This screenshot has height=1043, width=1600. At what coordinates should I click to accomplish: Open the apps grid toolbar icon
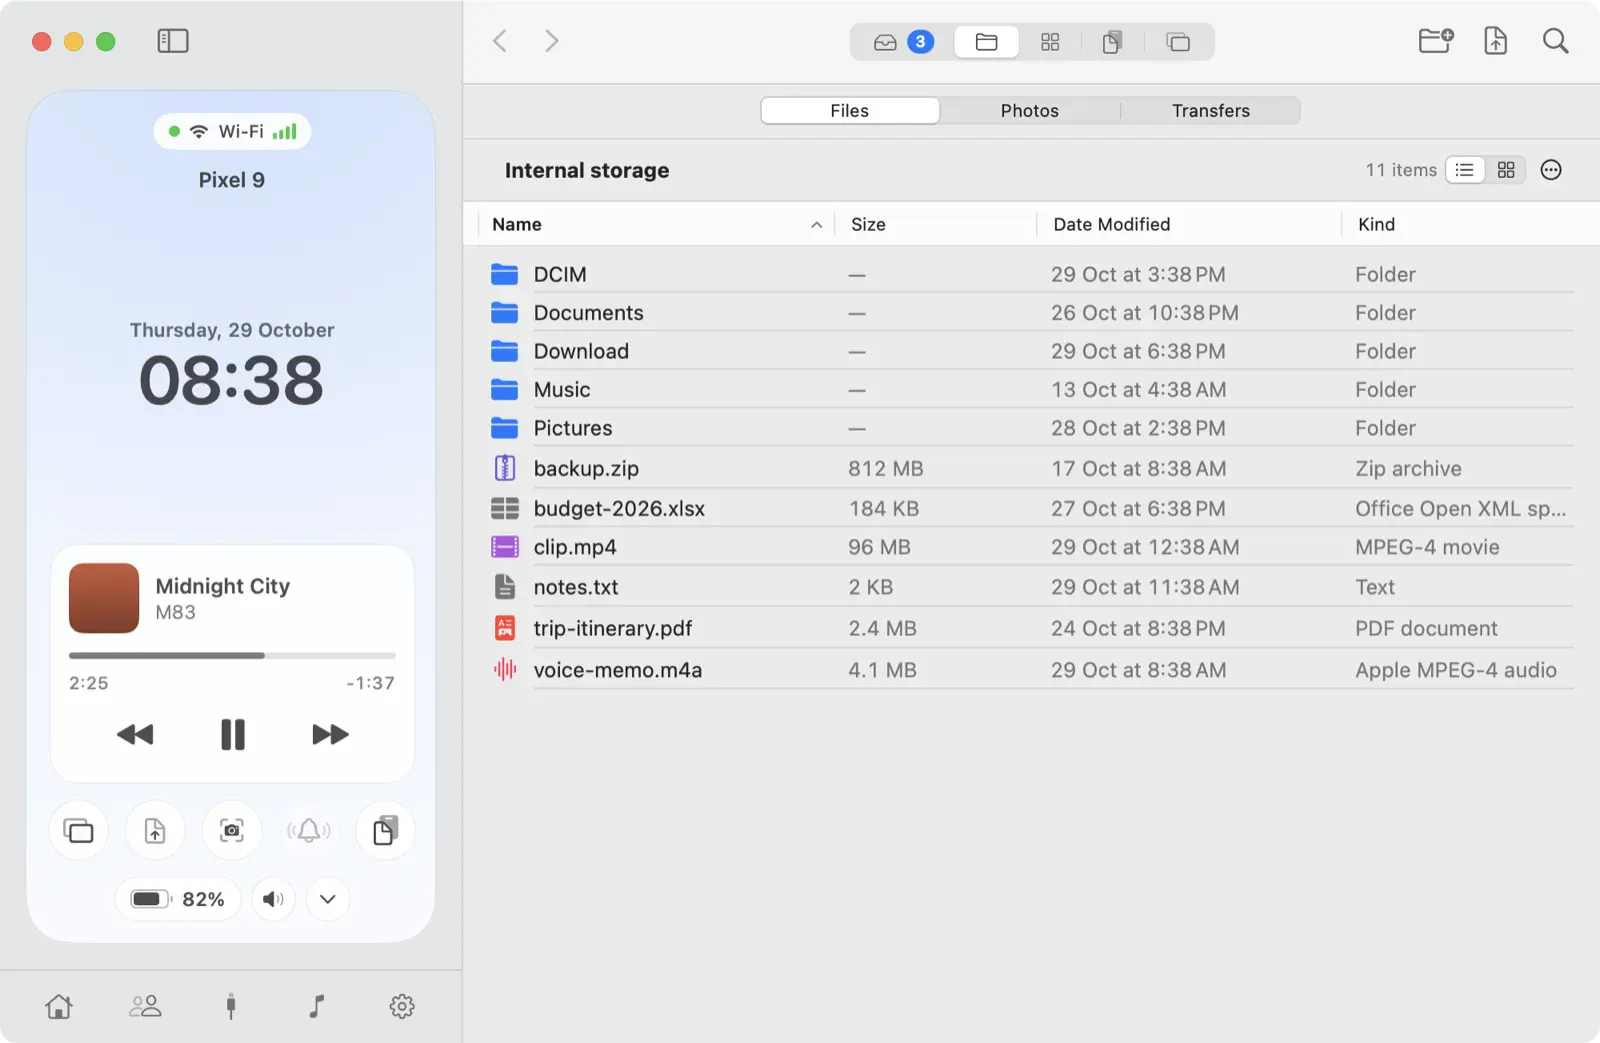[x=1050, y=42]
